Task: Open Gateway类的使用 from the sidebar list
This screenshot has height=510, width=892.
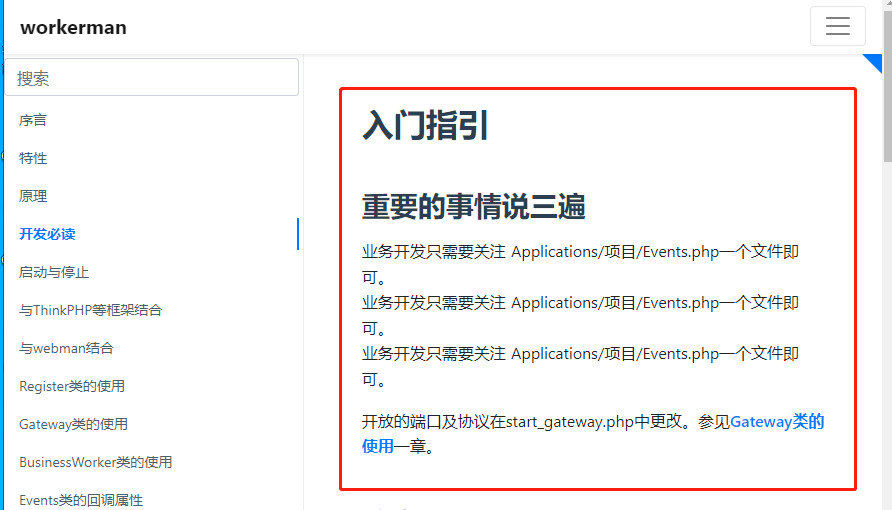Action: pyautogui.click(x=73, y=424)
